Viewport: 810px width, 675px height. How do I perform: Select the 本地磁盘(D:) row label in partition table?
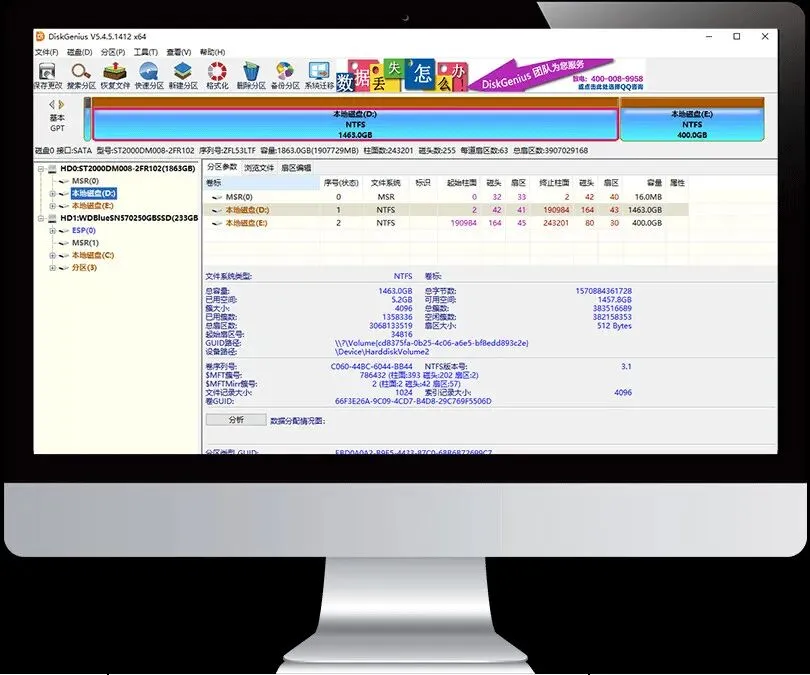(x=247, y=210)
